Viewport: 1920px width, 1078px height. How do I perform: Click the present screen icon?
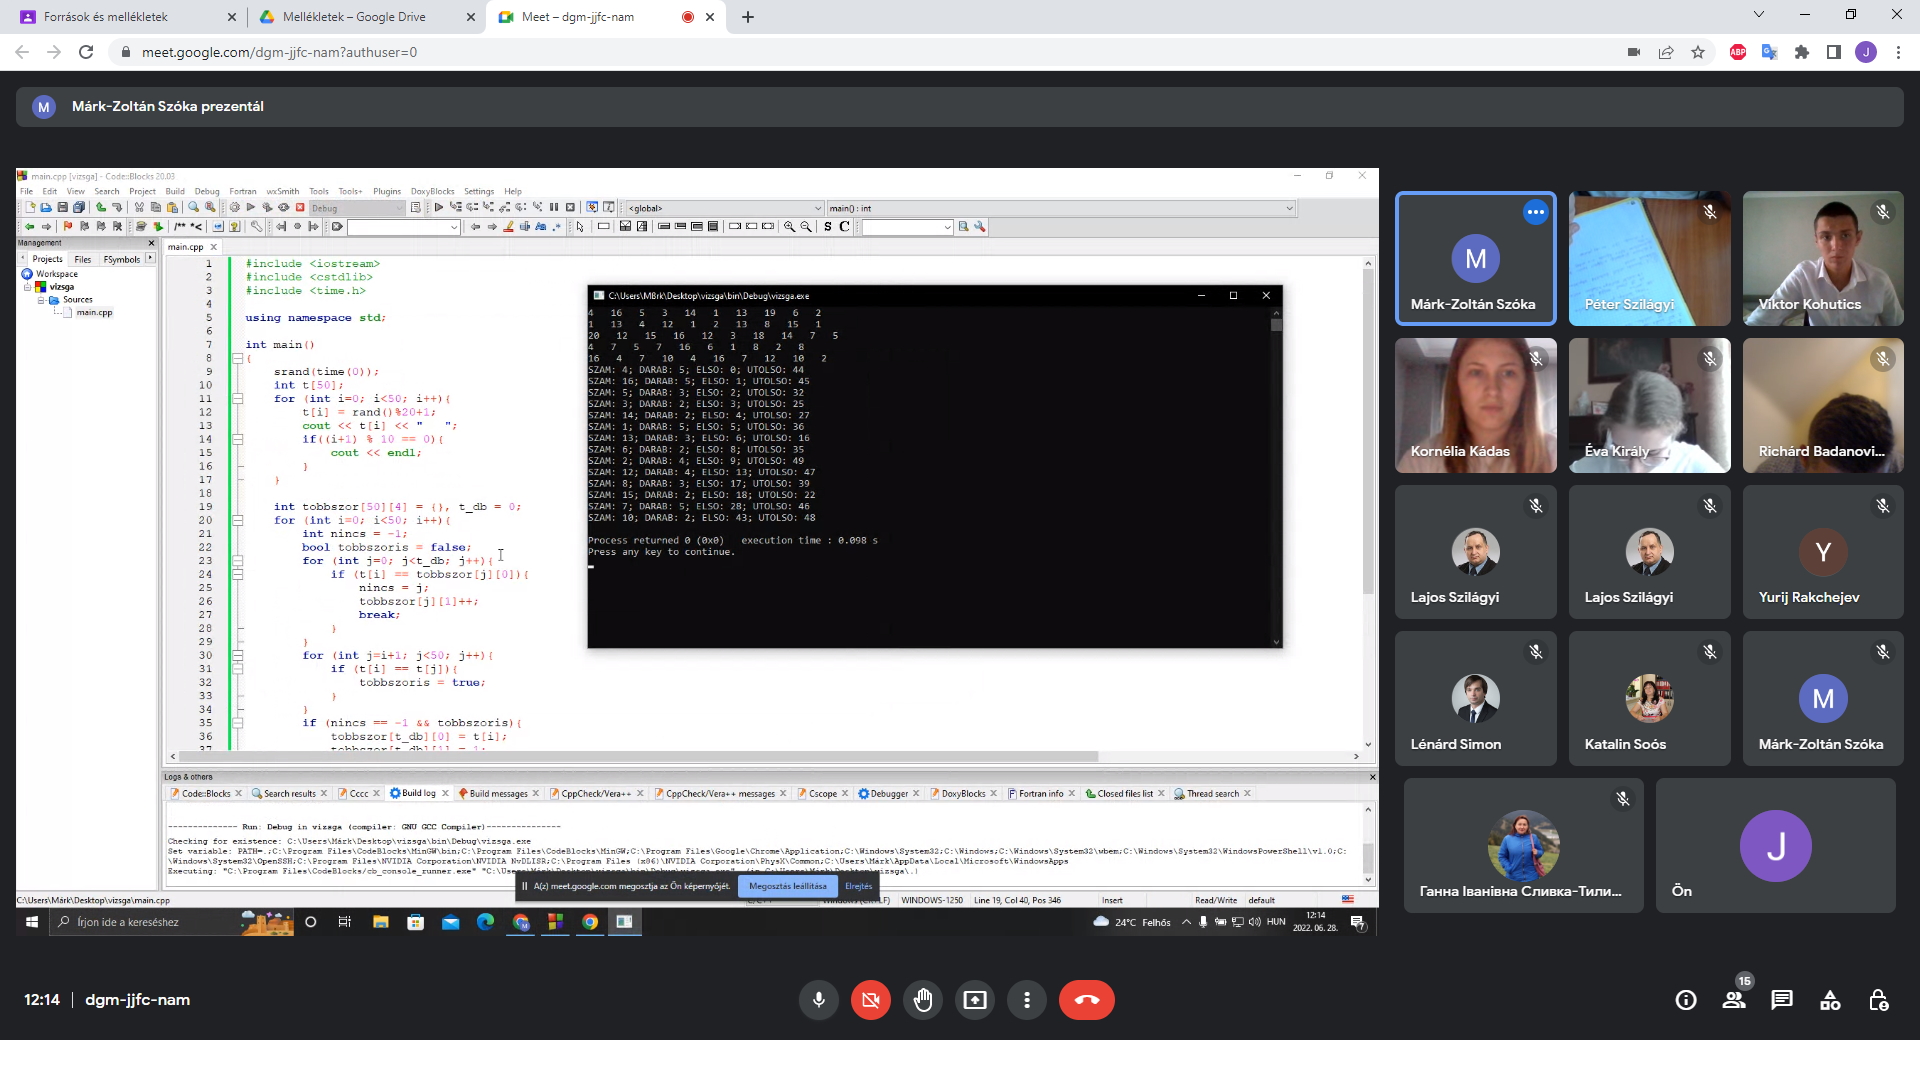[x=975, y=1000]
